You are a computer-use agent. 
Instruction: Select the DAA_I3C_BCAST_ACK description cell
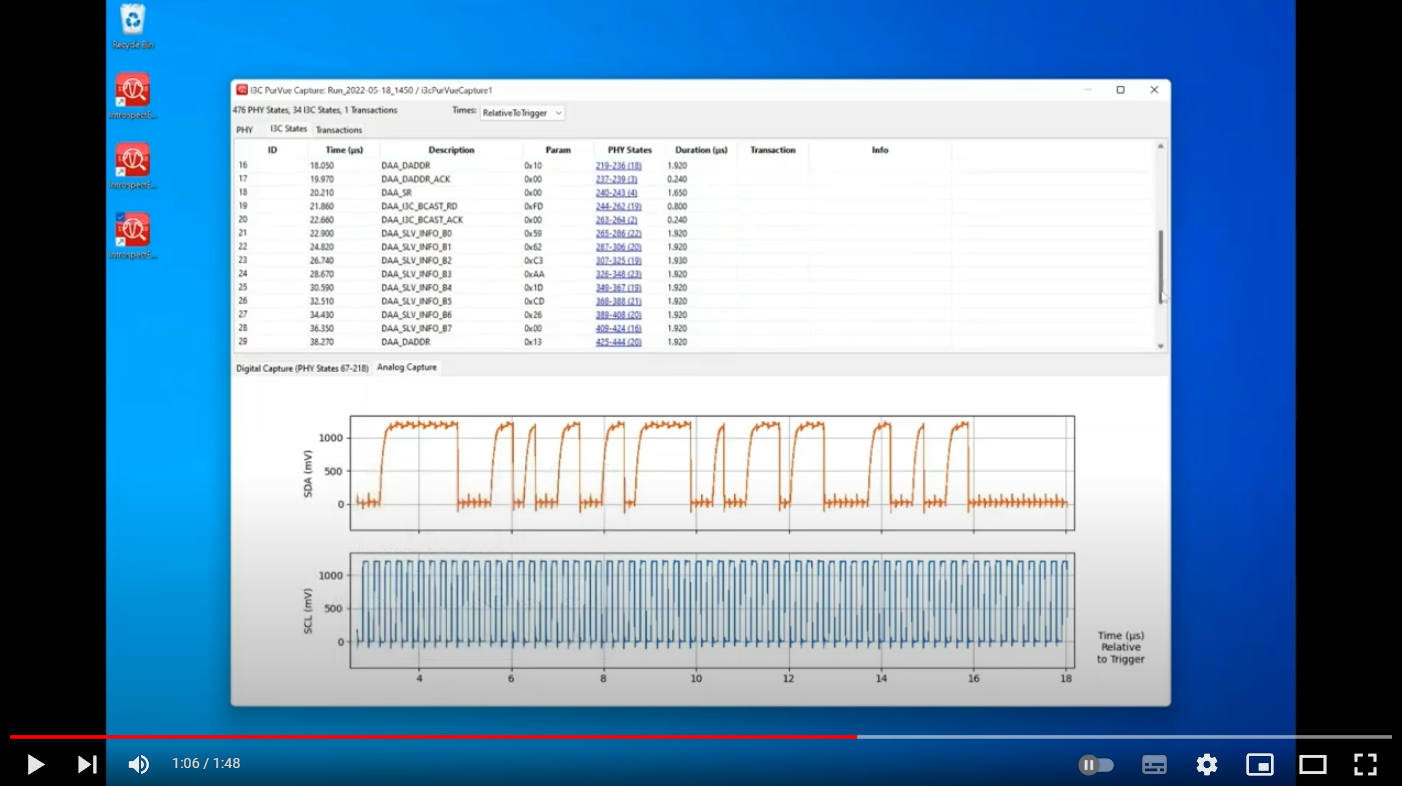[x=422, y=220]
